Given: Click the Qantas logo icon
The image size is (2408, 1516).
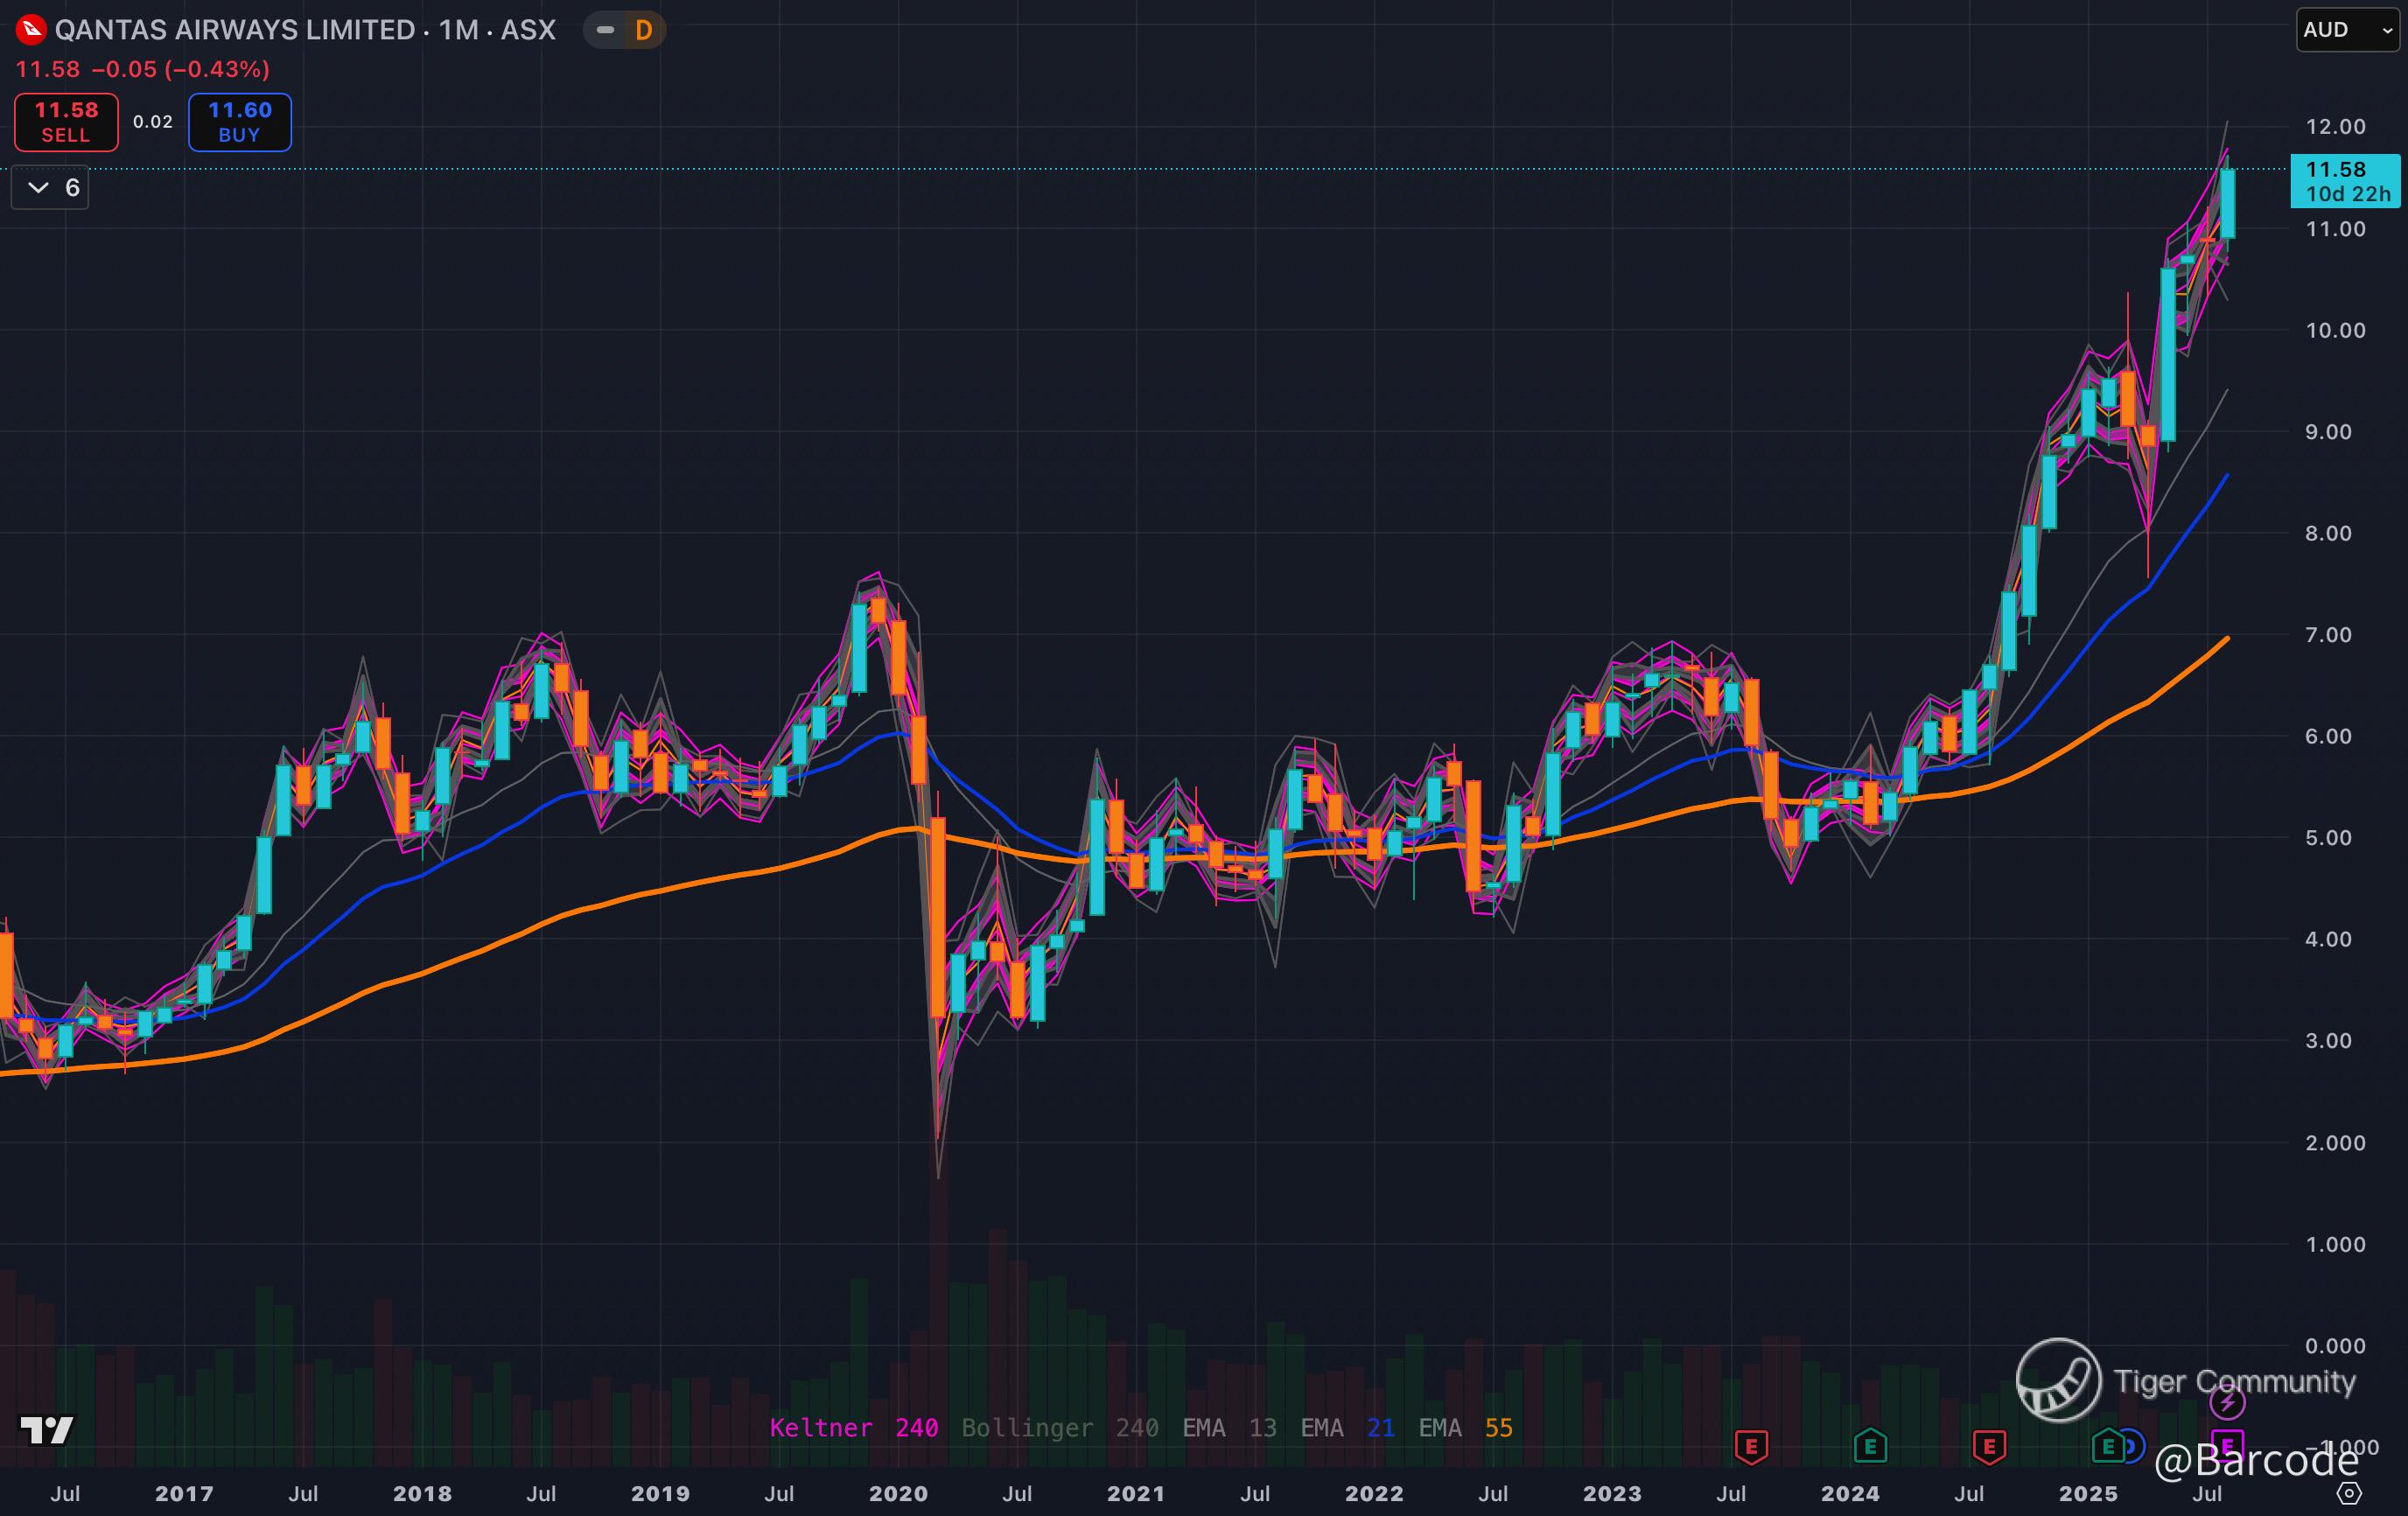Looking at the screenshot, I should coord(30,30).
